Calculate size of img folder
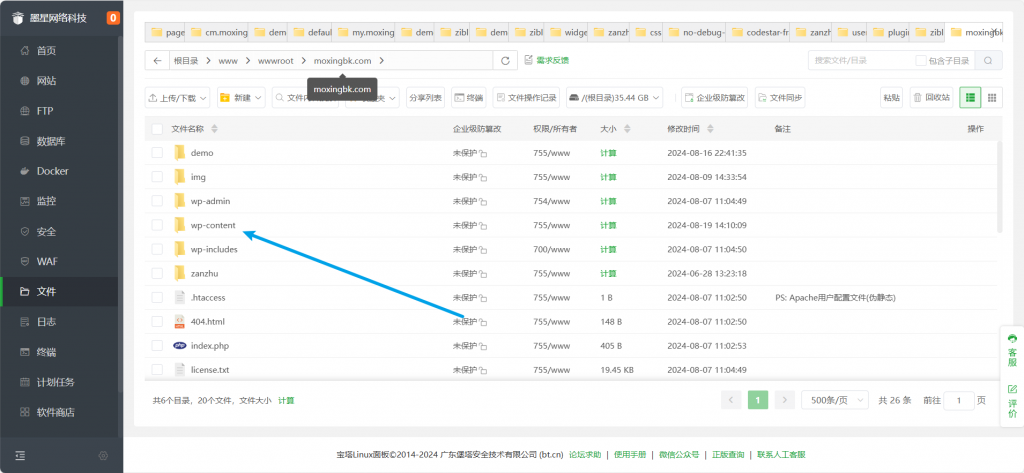The width and height of the screenshot is (1024, 473). pos(608,177)
